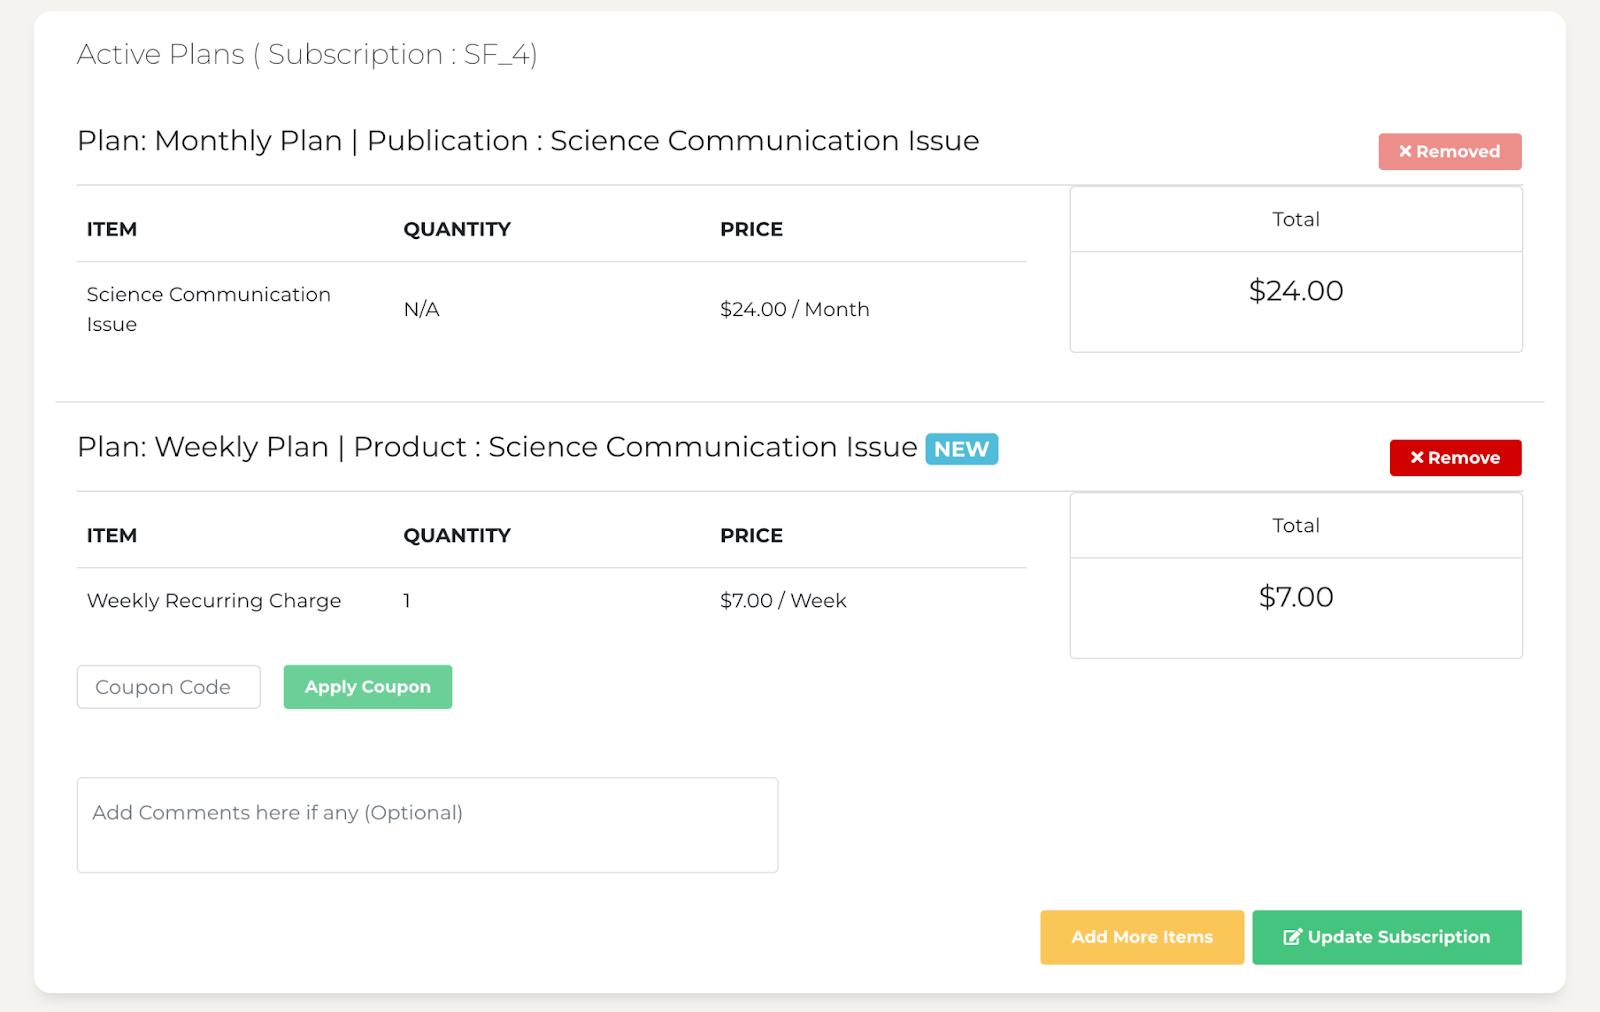Click the Removed status badge on Monthly Plan

[1449, 151]
